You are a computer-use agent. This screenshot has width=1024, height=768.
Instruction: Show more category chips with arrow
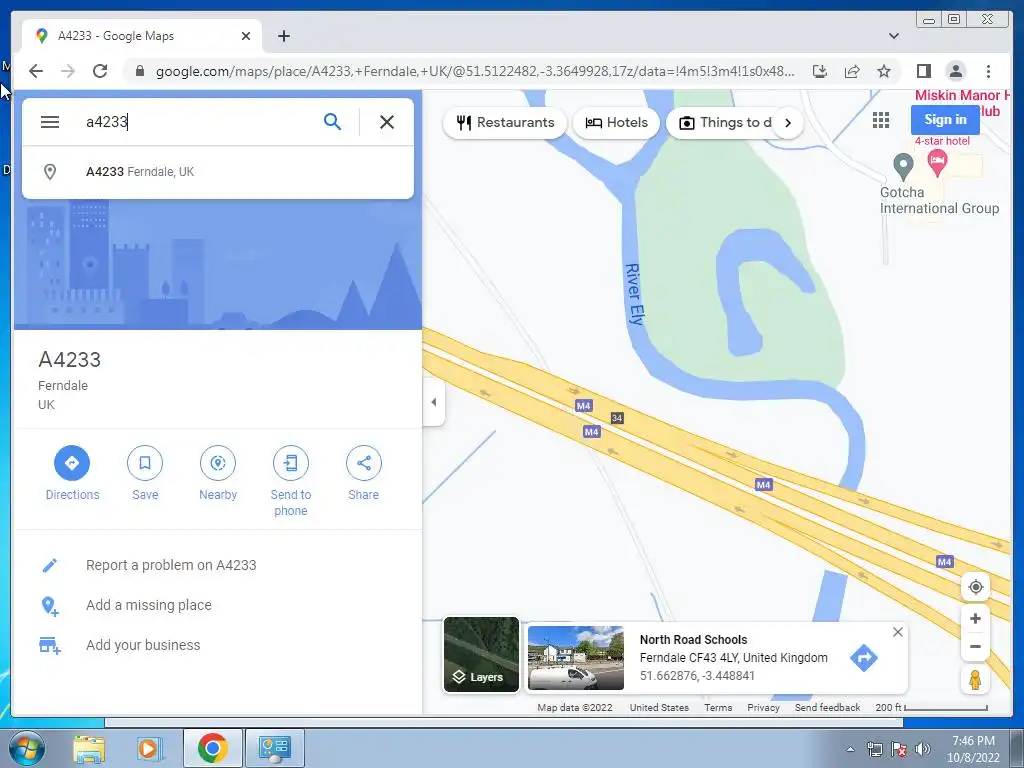[x=788, y=123]
